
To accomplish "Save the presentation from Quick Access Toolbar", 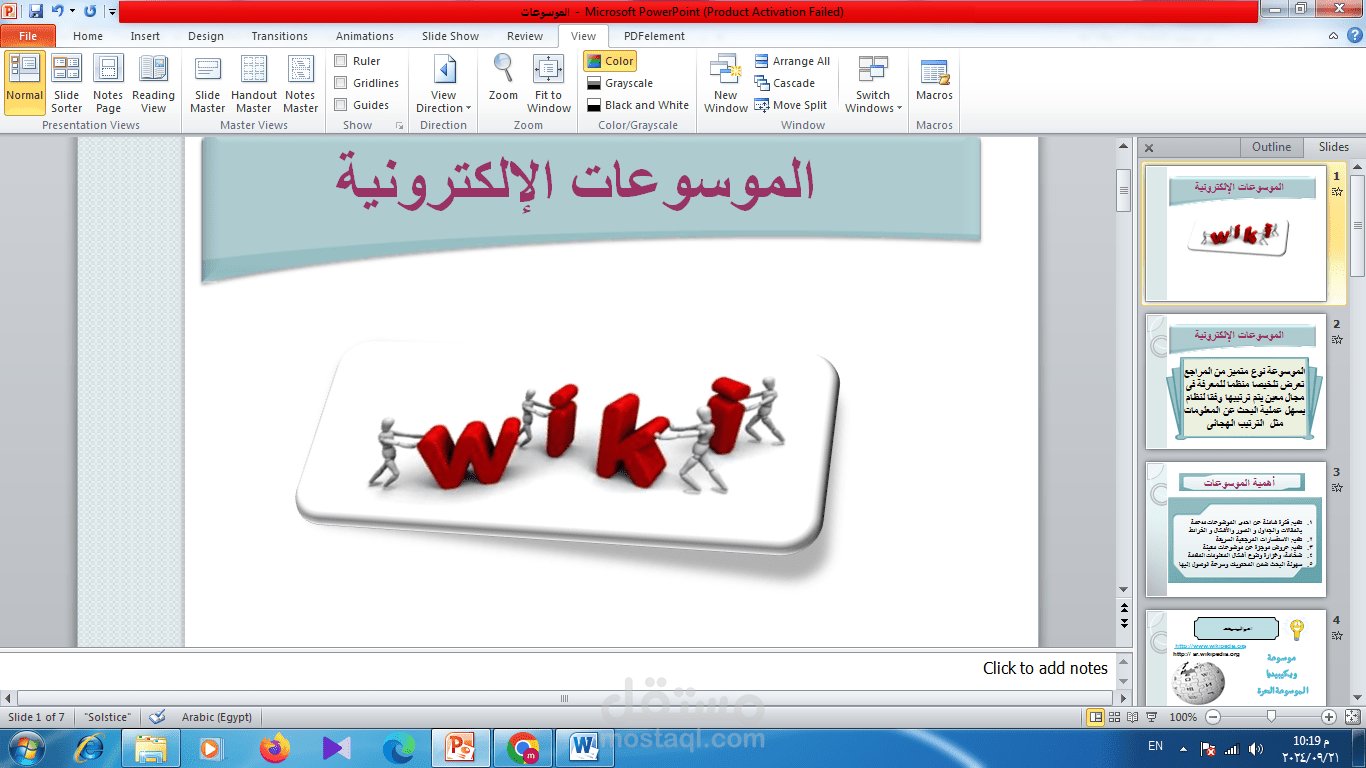I will point(36,11).
